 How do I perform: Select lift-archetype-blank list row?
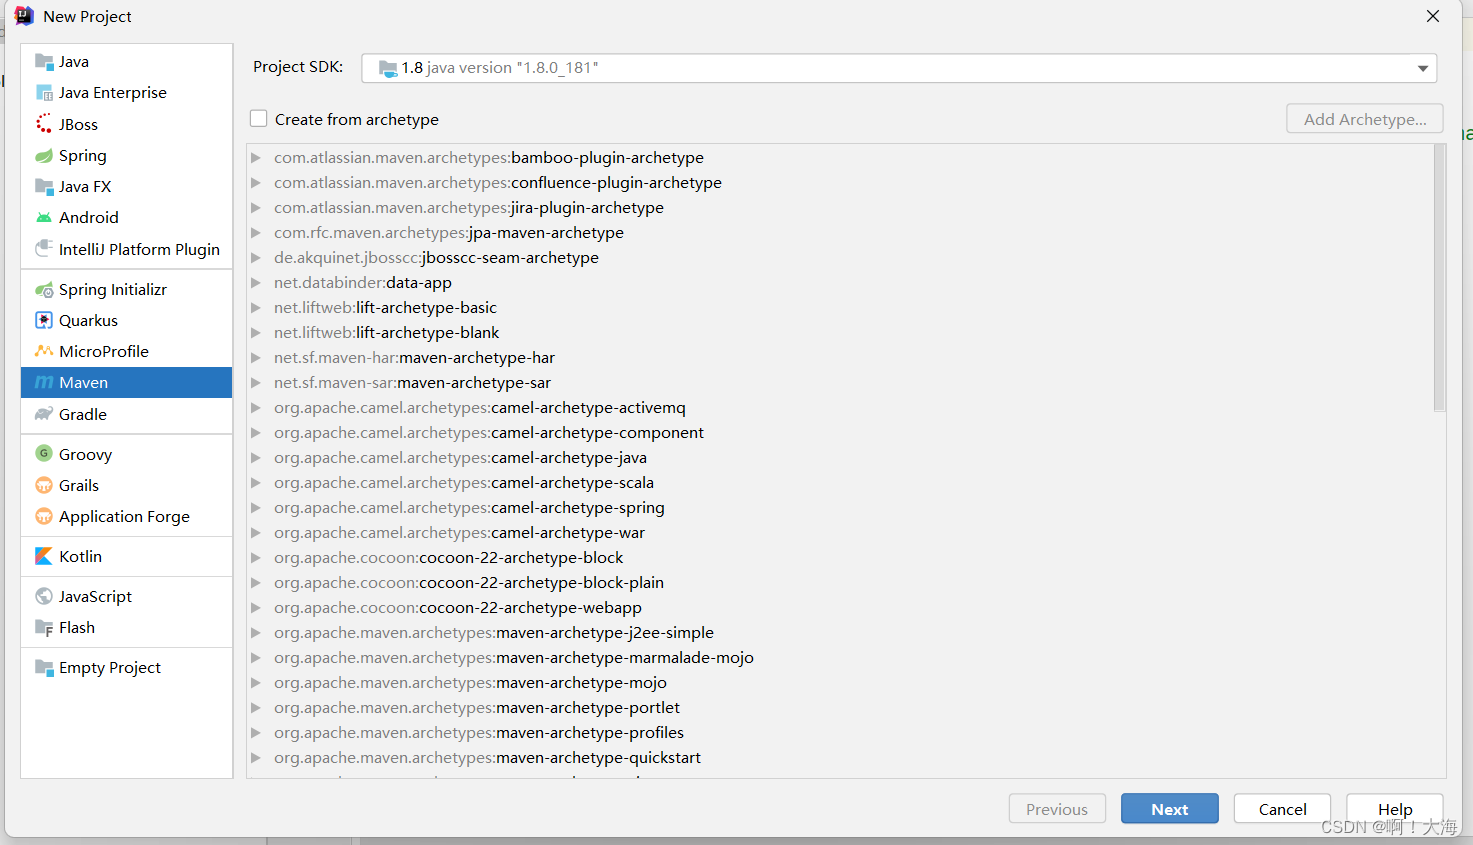point(840,333)
